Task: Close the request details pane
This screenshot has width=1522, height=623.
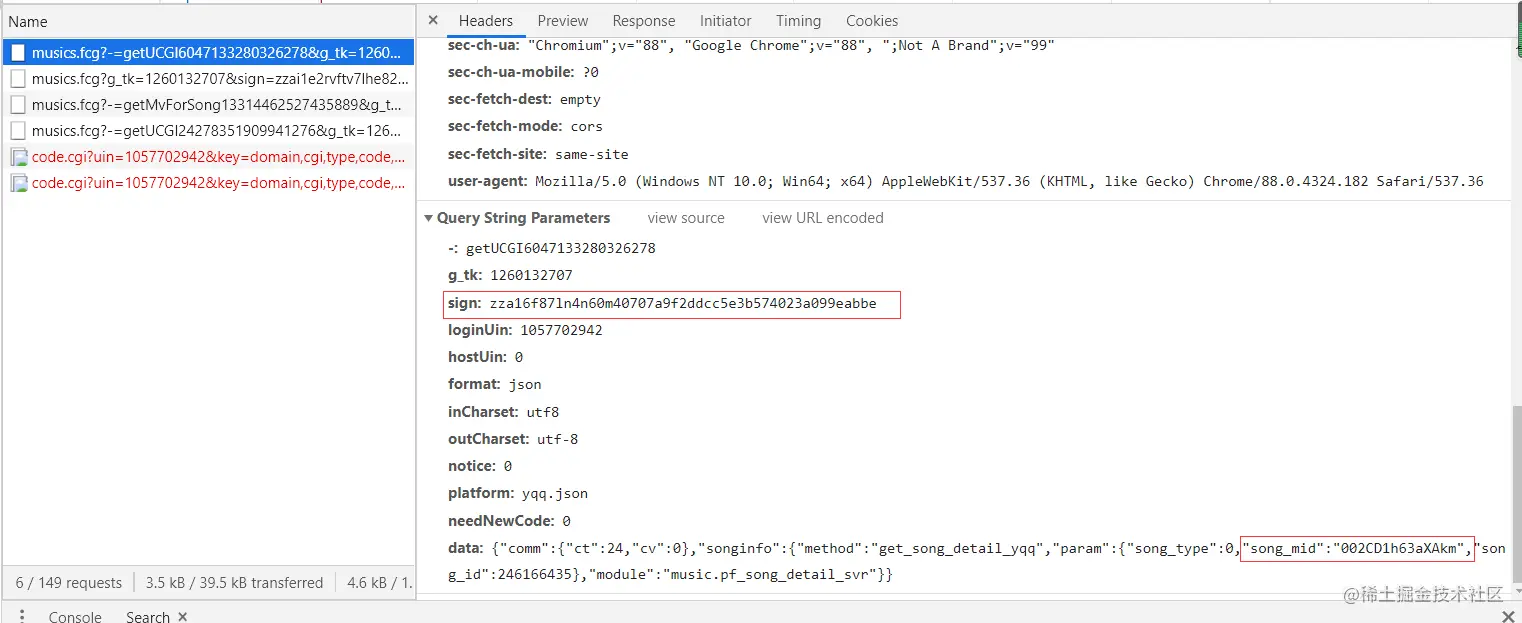Action: pos(433,20)
